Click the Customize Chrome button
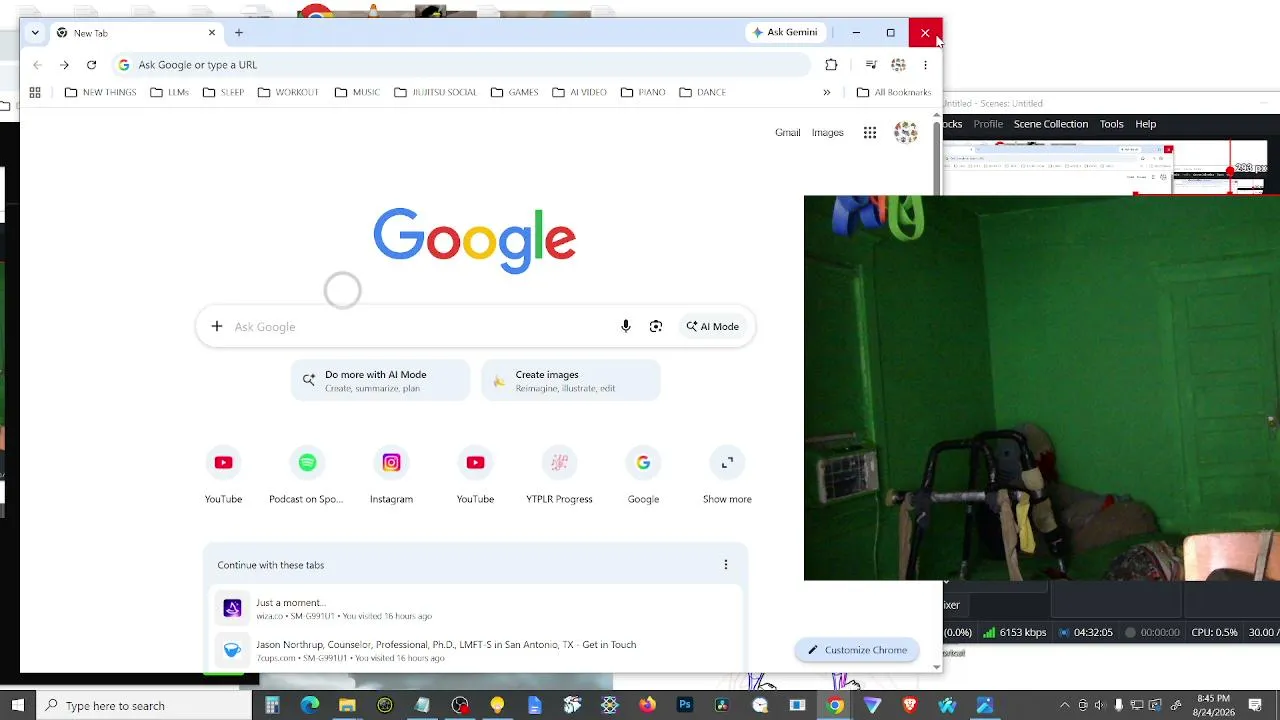The image size is (1280, 720). tap(857, 650)
